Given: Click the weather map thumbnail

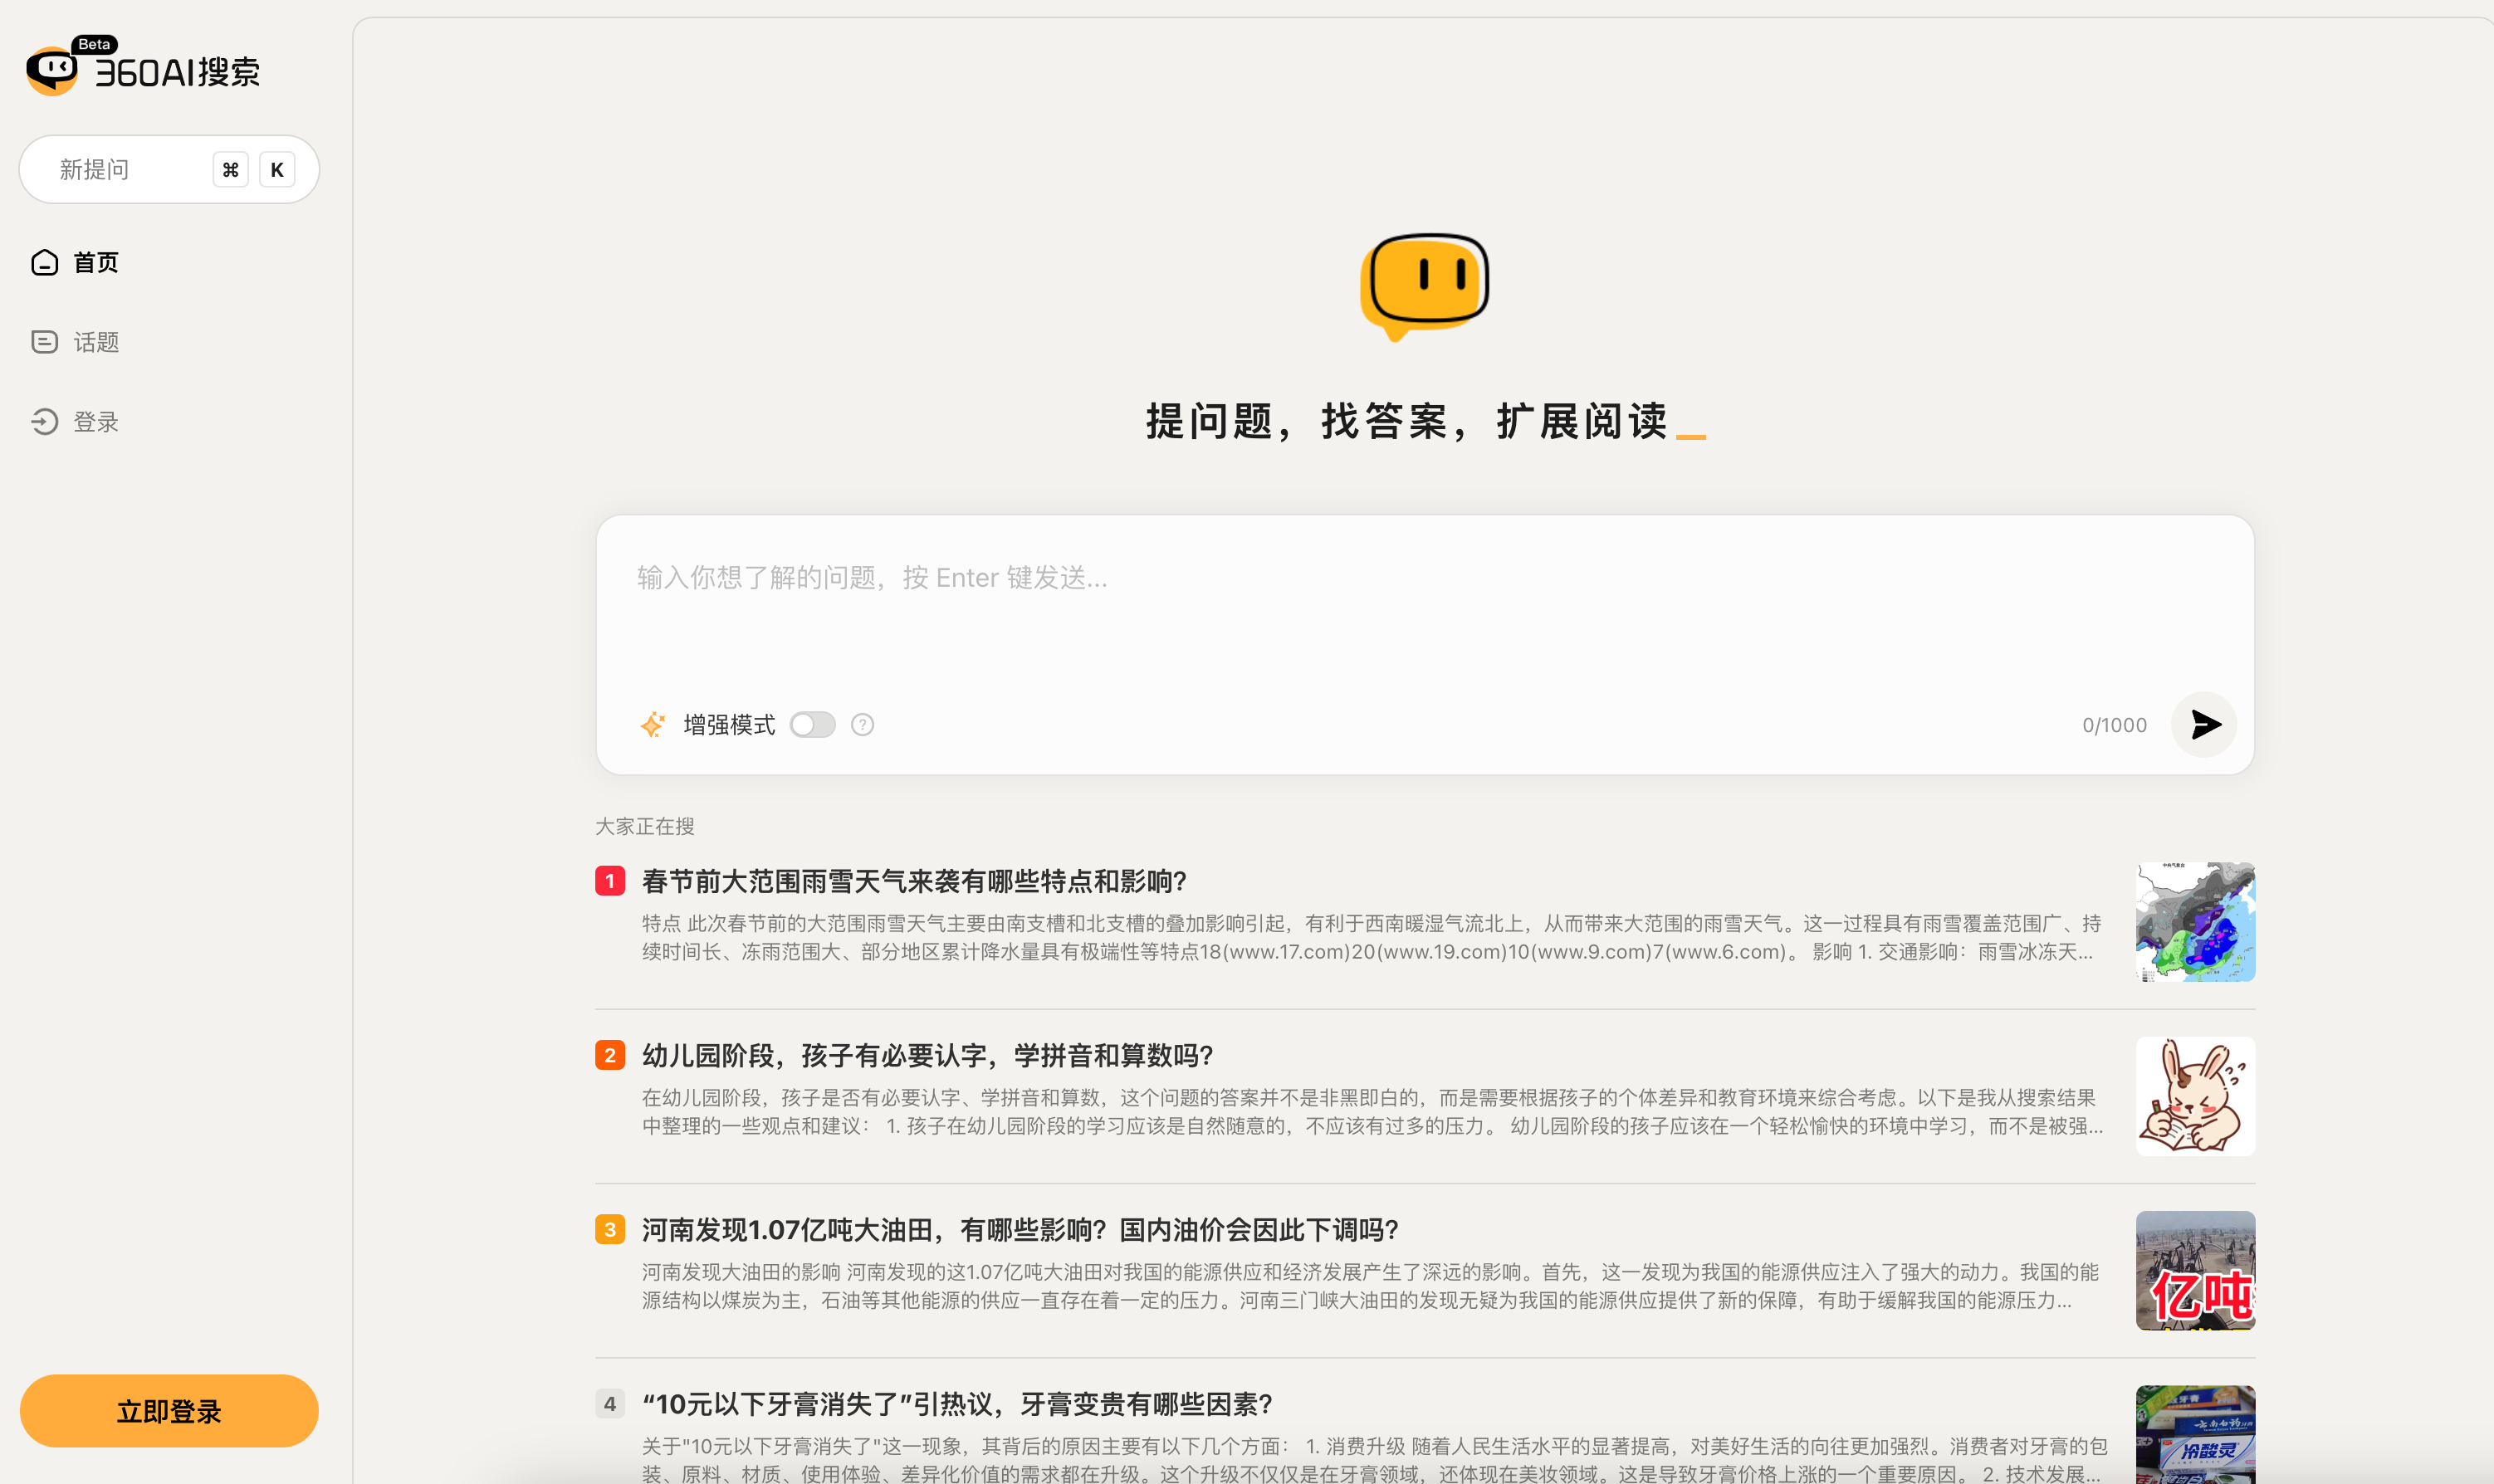Looking at the screenshot, I should pyautogui.click(x=2195, y=922).
